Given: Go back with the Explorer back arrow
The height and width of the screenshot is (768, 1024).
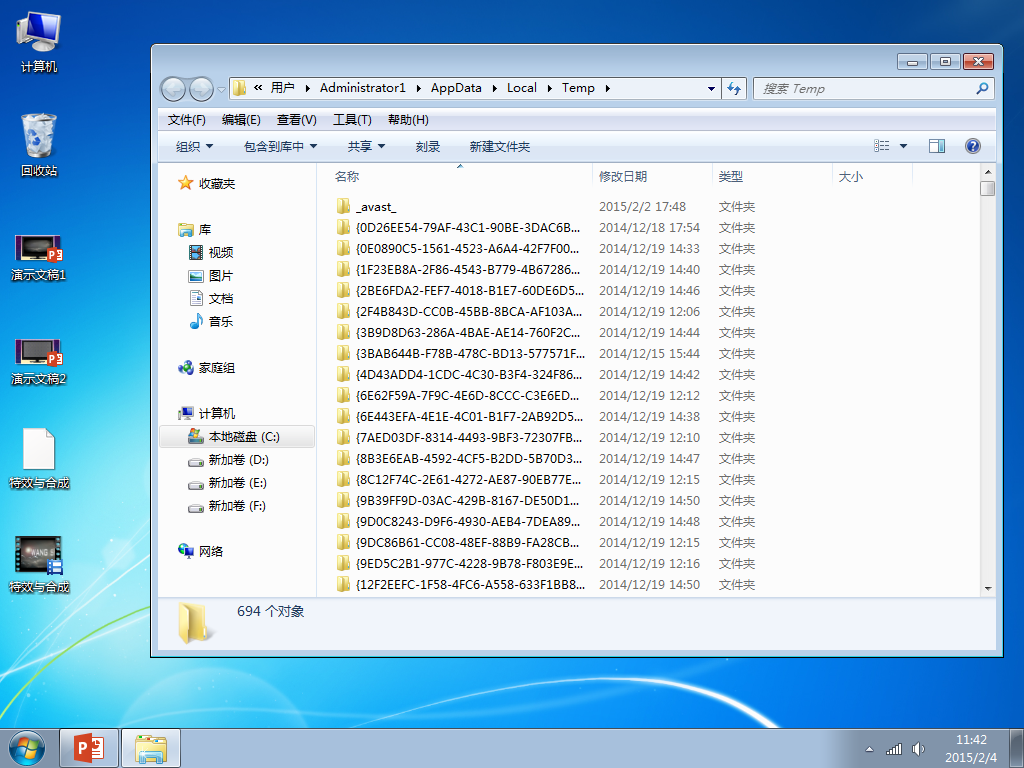Looking at the screenshot, I should pos(173,89).
